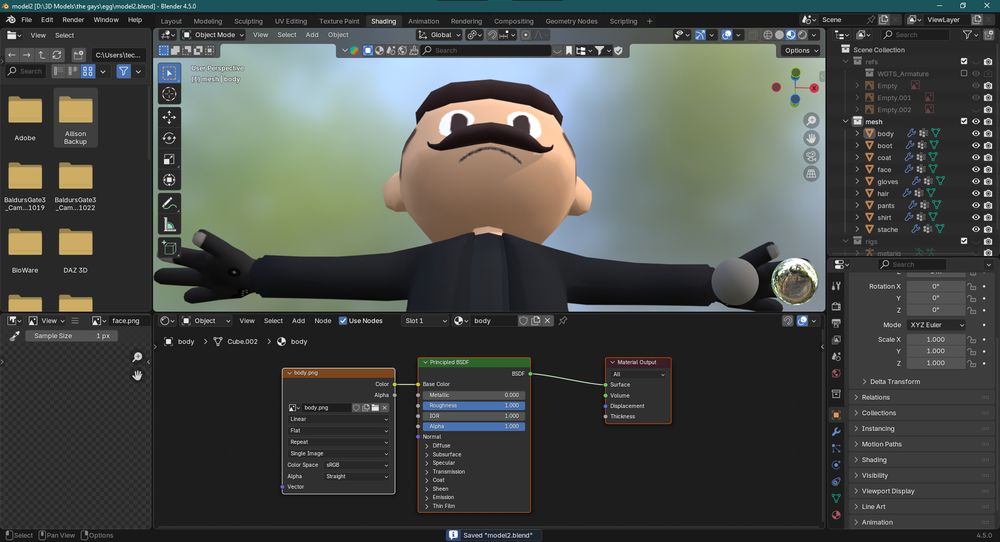Select the Select Box tool in viewport toolbar
Viewport: 1000px width, 542px height.
coord(169,73)
